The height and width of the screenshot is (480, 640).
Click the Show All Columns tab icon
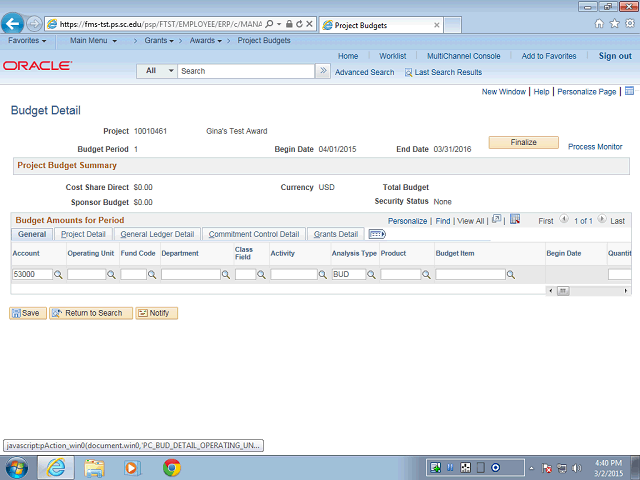[x=377, y=234]
